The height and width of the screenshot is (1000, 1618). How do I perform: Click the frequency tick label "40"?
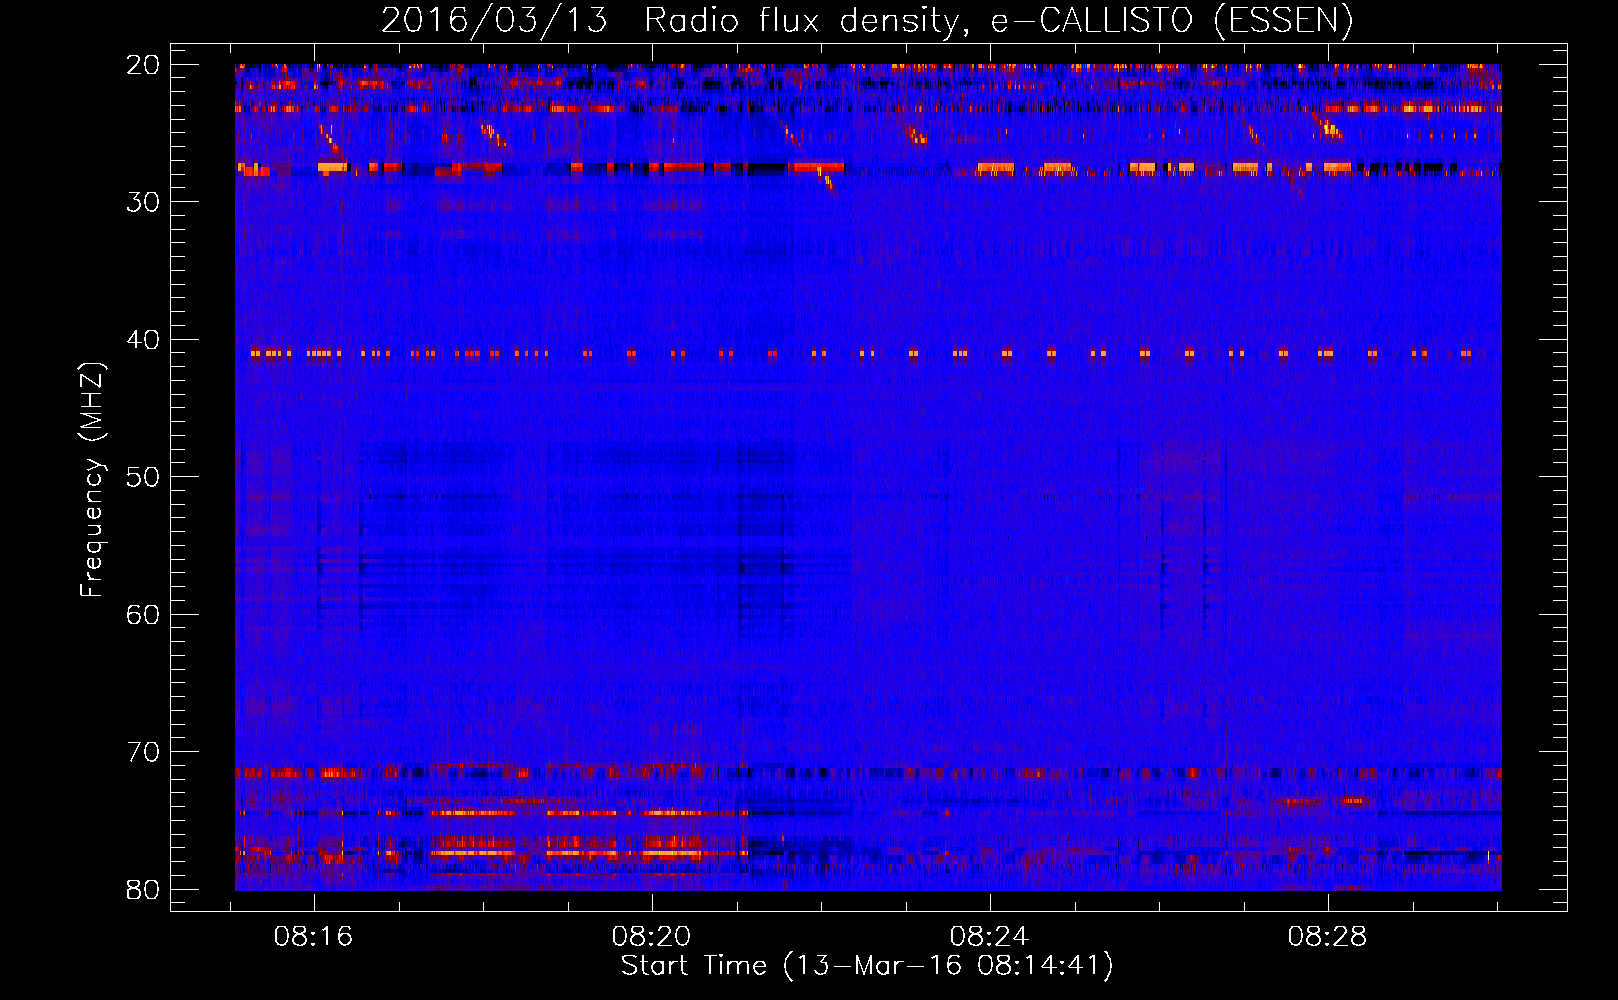pyautogui.click(x=144, y=340)
